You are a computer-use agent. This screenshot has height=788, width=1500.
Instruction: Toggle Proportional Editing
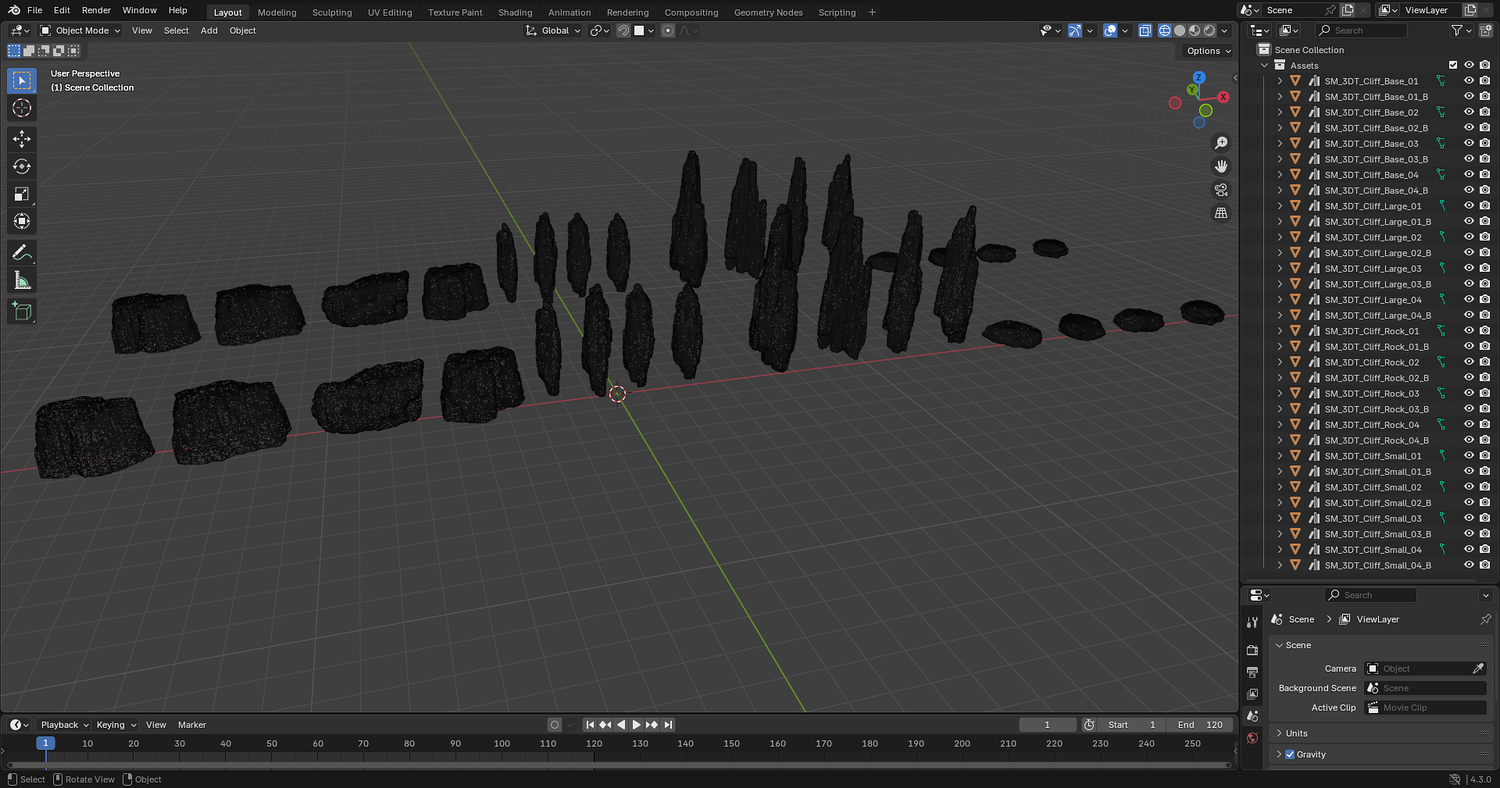pyautogui.click(x=669, y=30)
